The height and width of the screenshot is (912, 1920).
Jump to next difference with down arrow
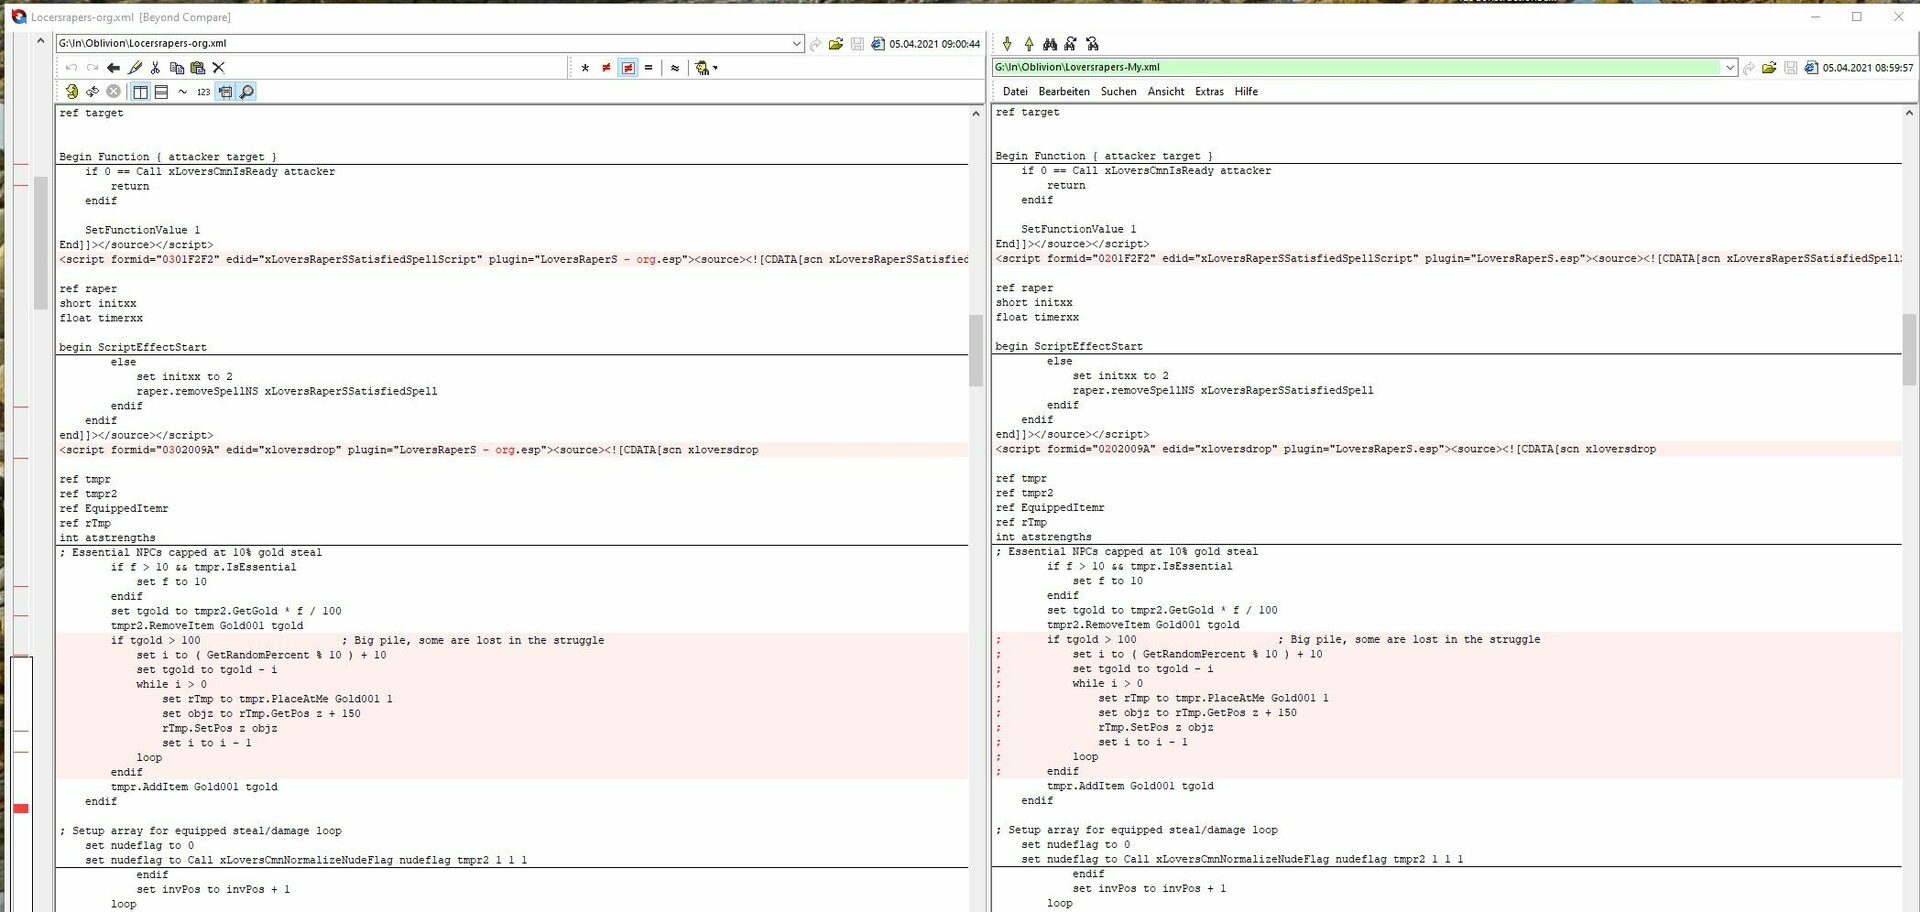pos(1007,44)
